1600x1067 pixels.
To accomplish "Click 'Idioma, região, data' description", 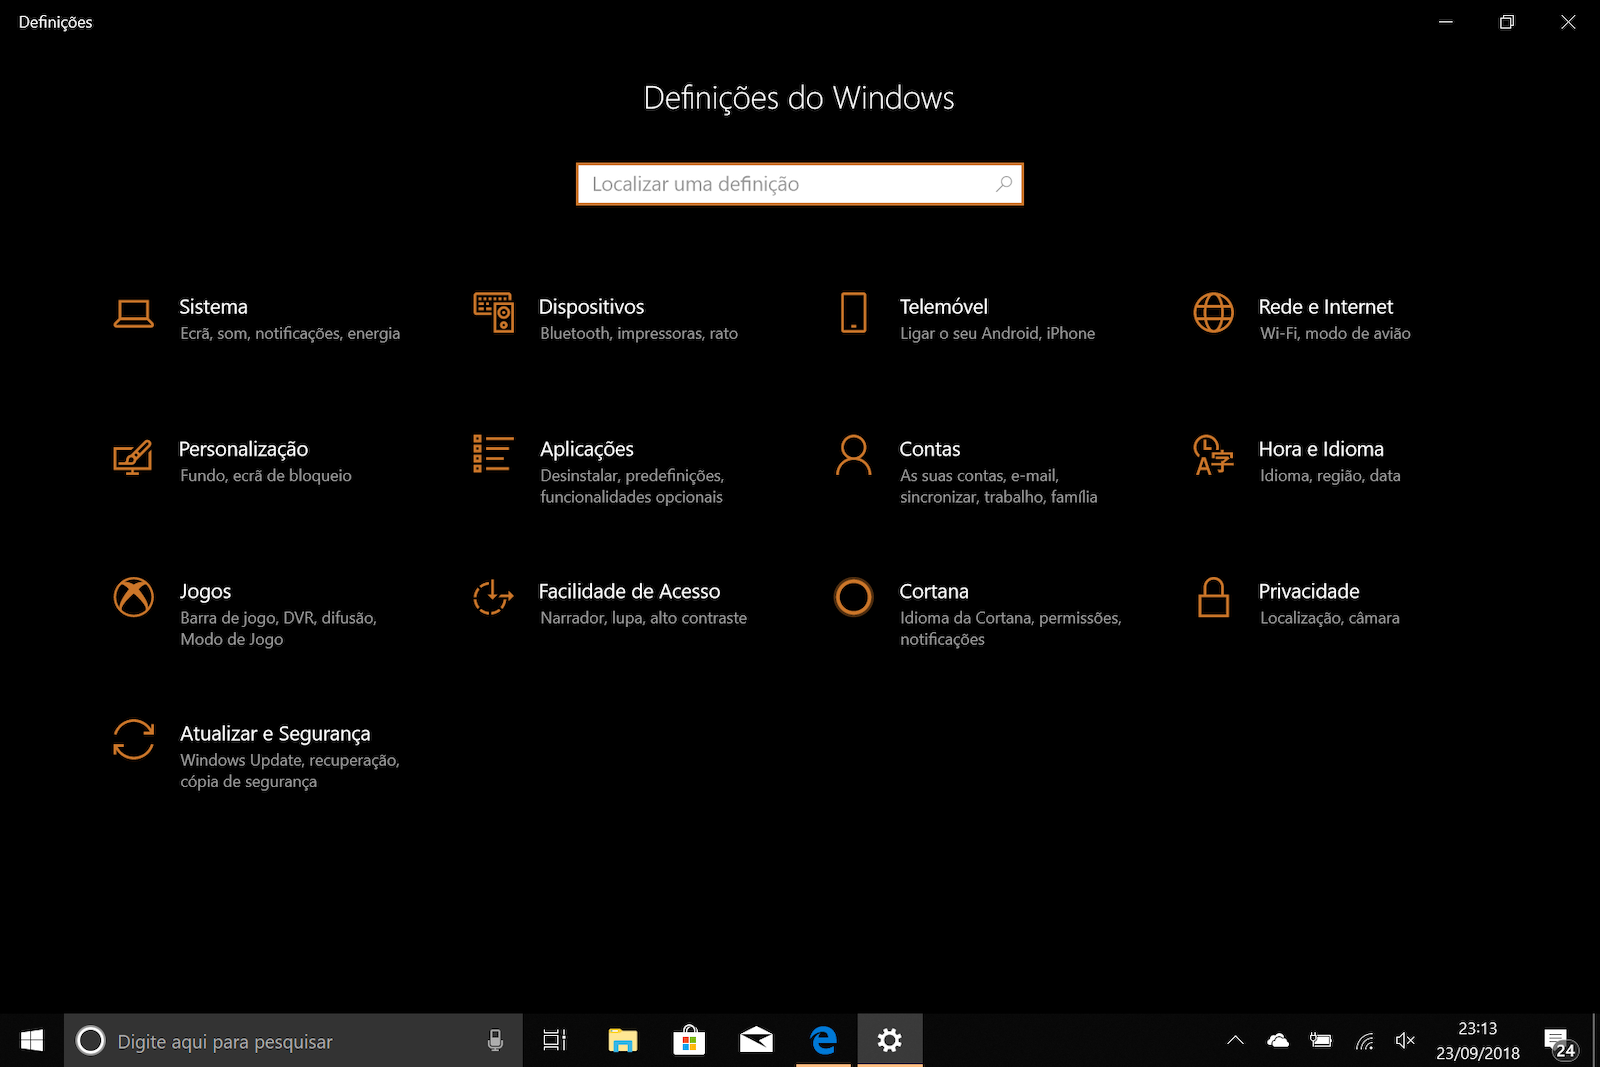I will (x=1330, y=476).
